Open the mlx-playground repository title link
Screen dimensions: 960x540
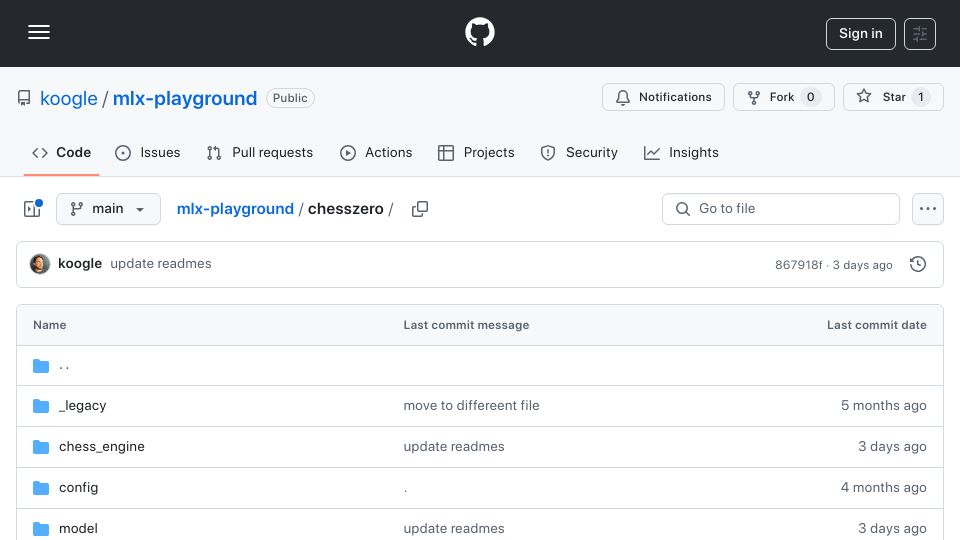point(185,98)
